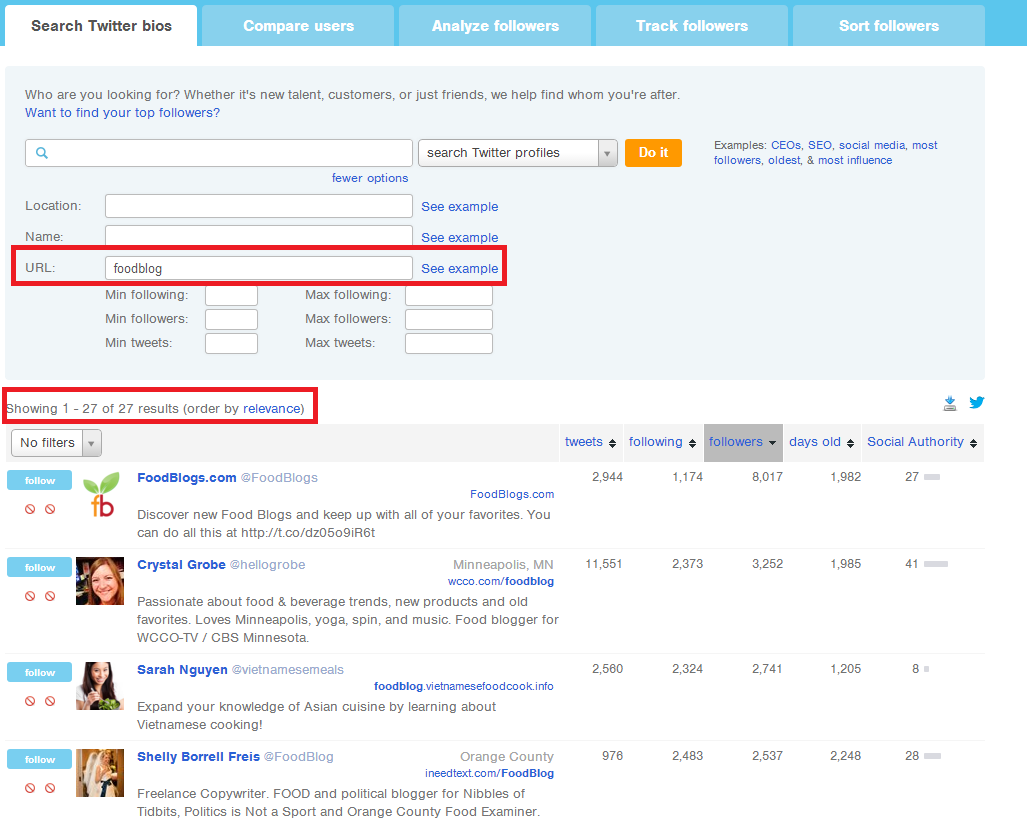
Task: Open Shelly Borrell Freis's profile photo
Action: (100, 773)
